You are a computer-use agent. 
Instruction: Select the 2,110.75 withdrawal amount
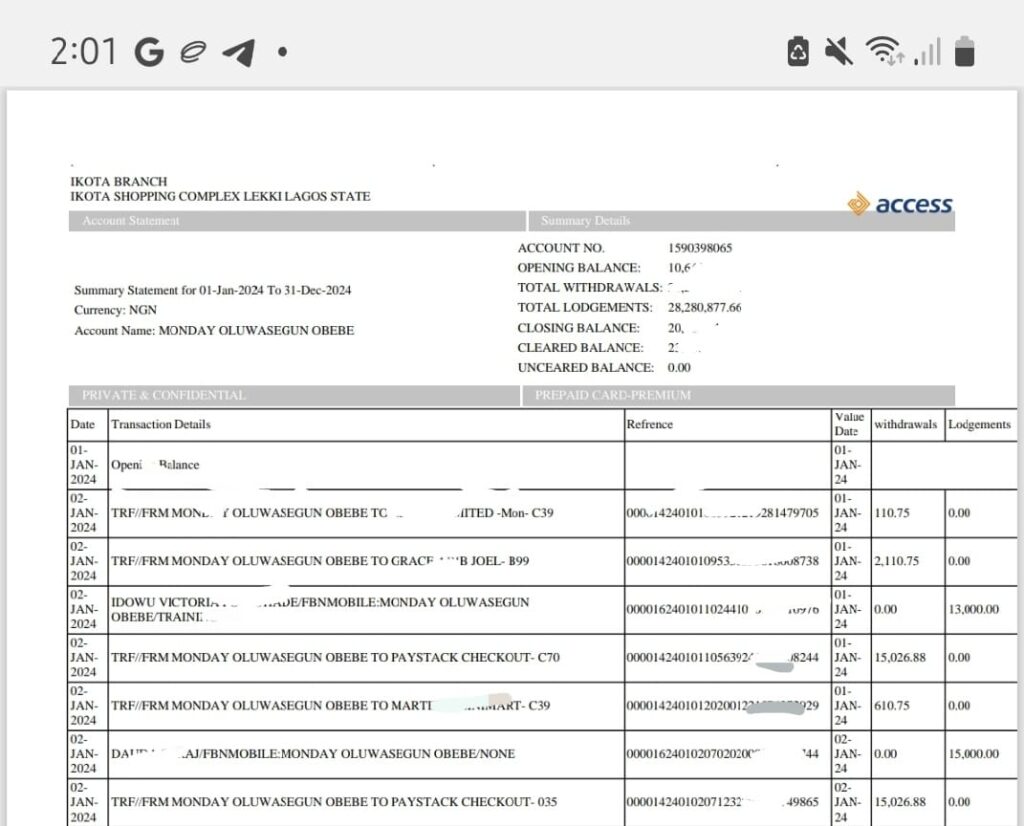(x=897, y=561)
